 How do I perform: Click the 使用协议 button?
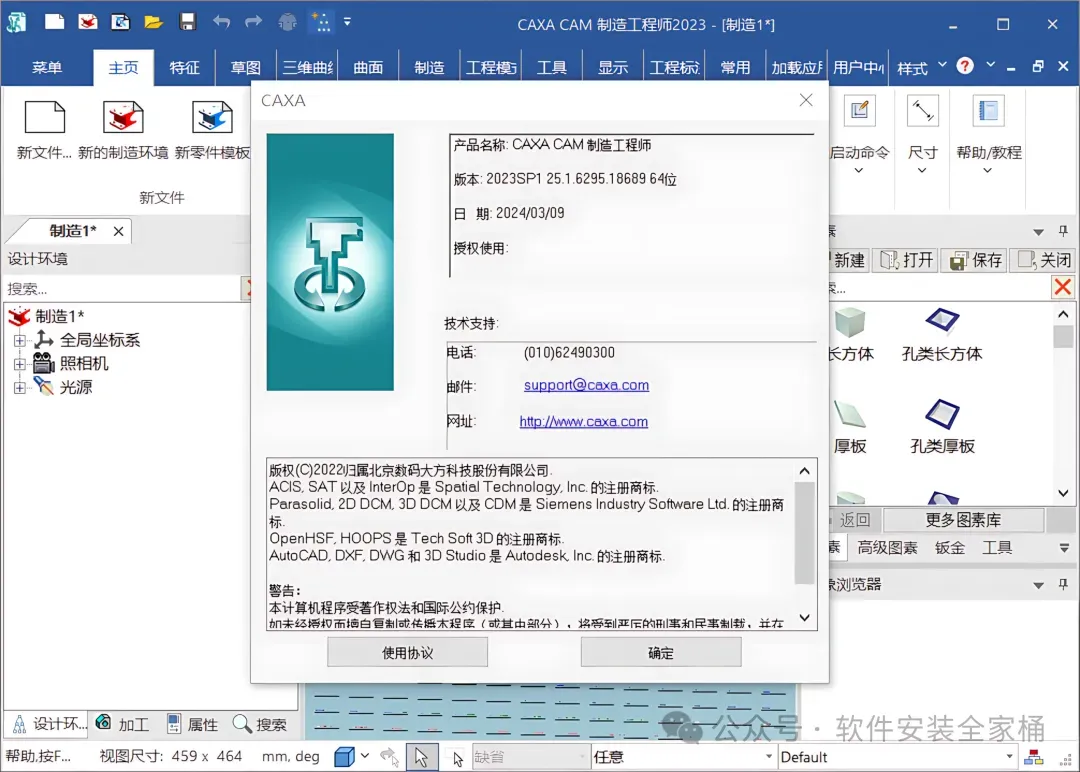pyautogui.click(x=407, y=653)
